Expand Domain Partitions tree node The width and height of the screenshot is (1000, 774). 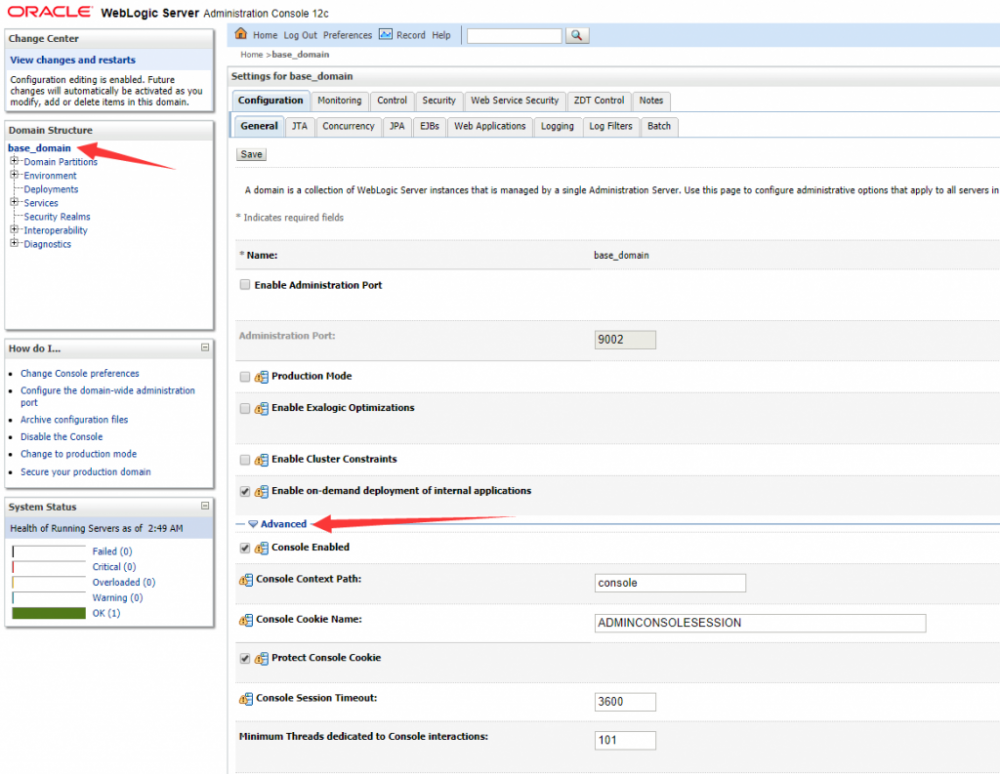(14, 161)
